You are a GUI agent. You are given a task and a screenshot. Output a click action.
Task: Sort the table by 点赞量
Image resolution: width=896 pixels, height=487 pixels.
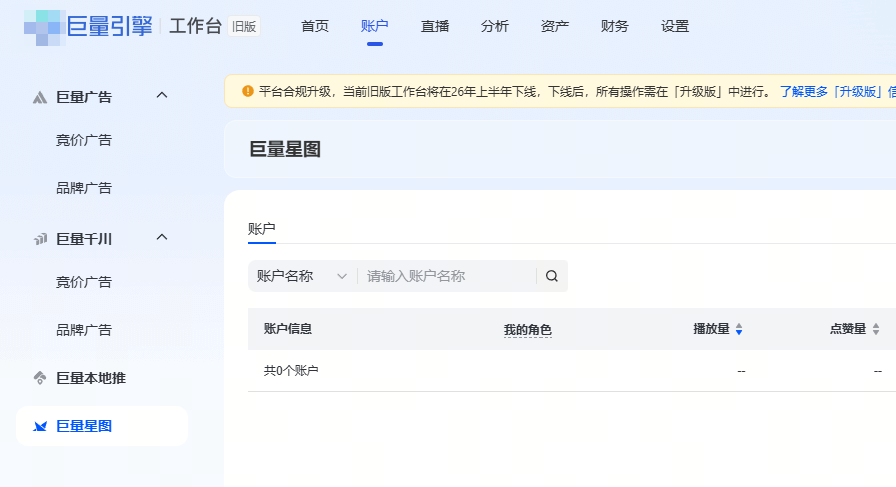[x=875, y=329]
